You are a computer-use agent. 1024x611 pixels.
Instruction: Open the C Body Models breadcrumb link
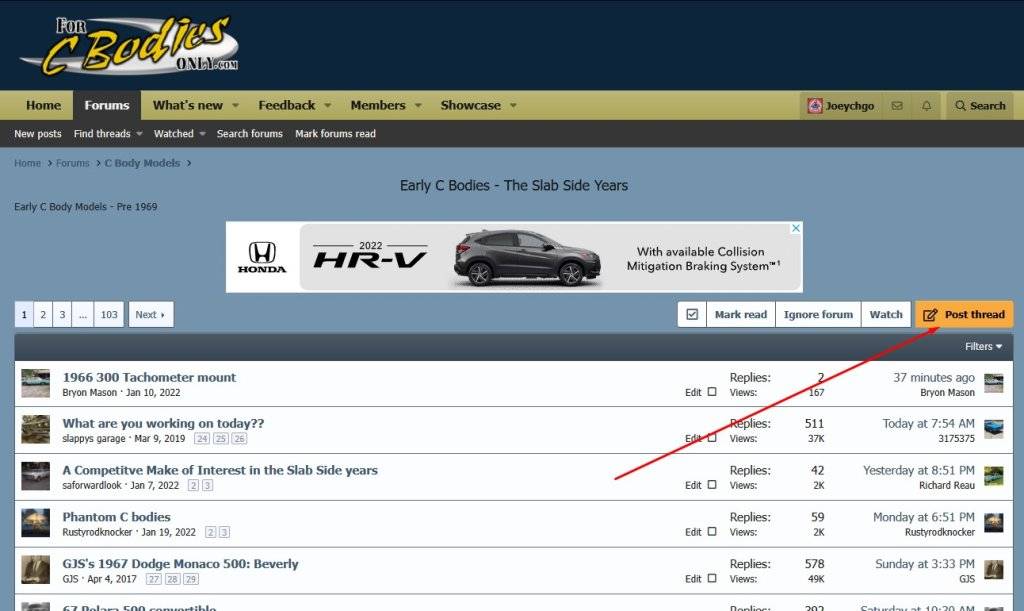point(142,163)
